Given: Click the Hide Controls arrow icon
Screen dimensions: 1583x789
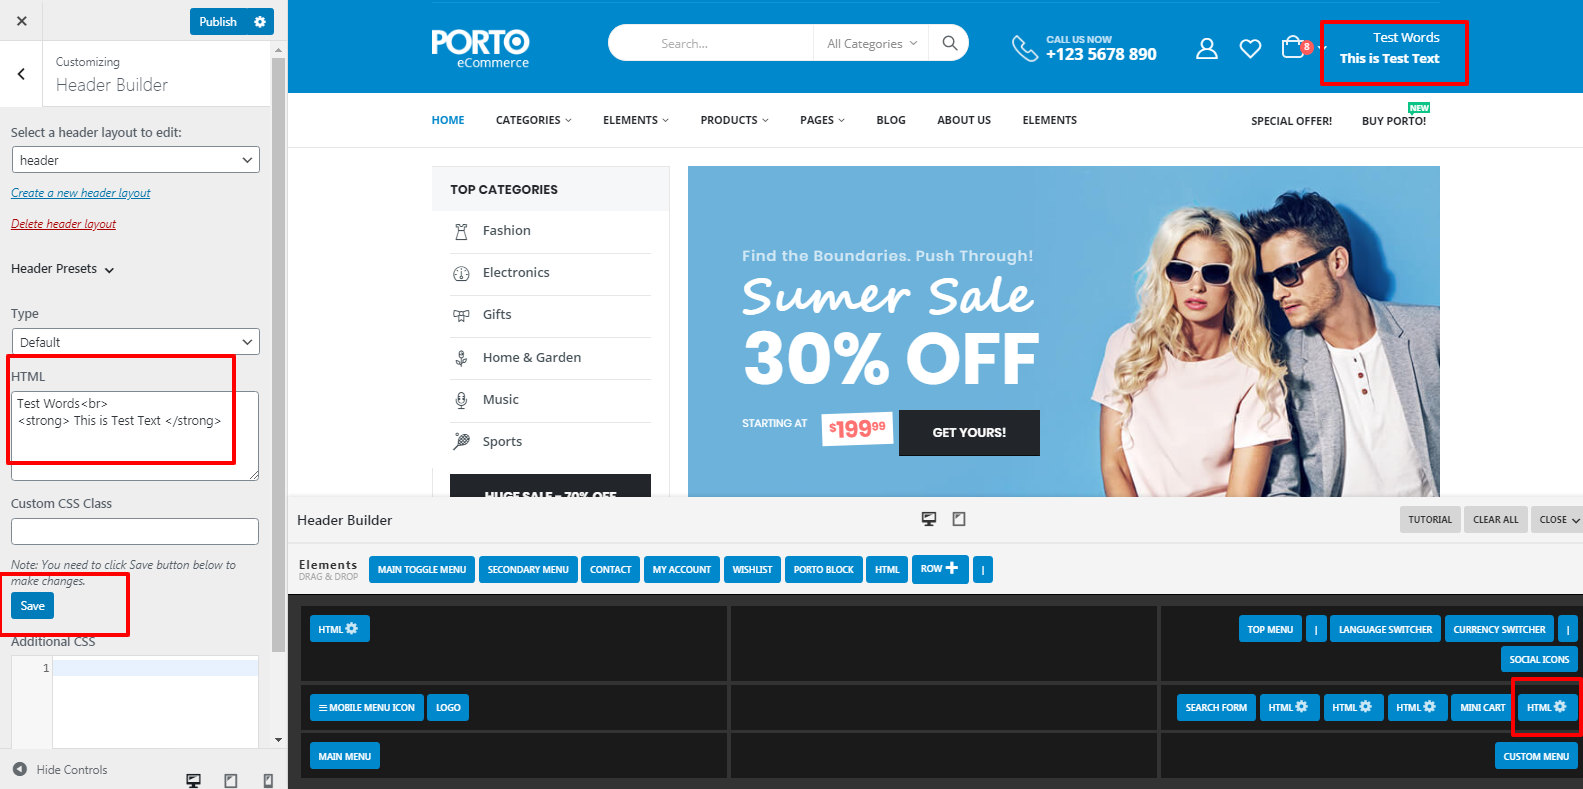Looking at the screenshot, I should pyautogui.click(x=20, y=769).
